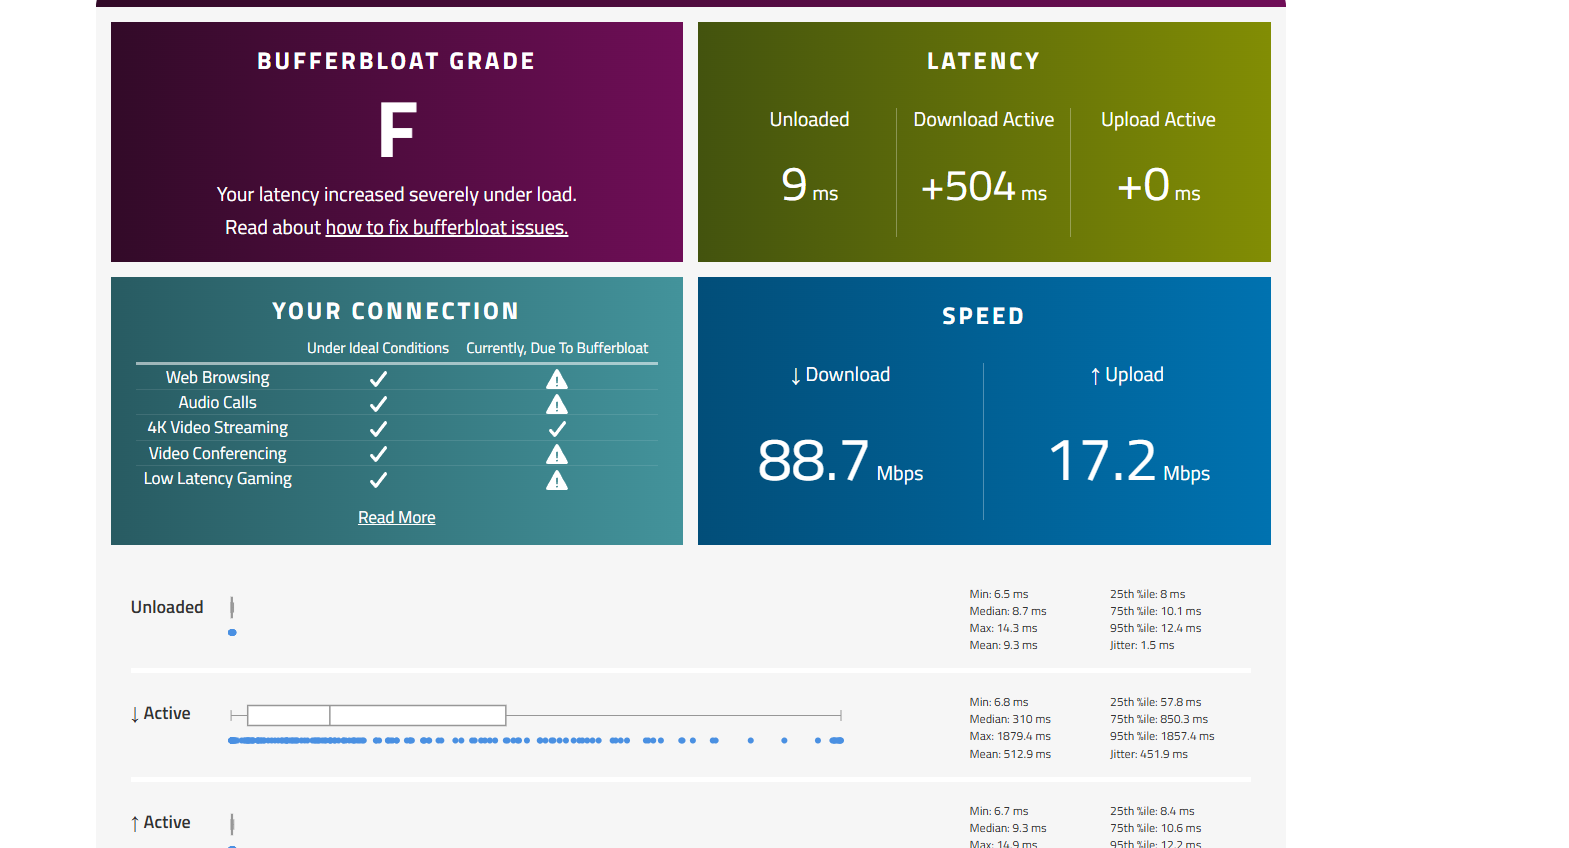Click the +0 ms upload active value

pos(1158,185)
